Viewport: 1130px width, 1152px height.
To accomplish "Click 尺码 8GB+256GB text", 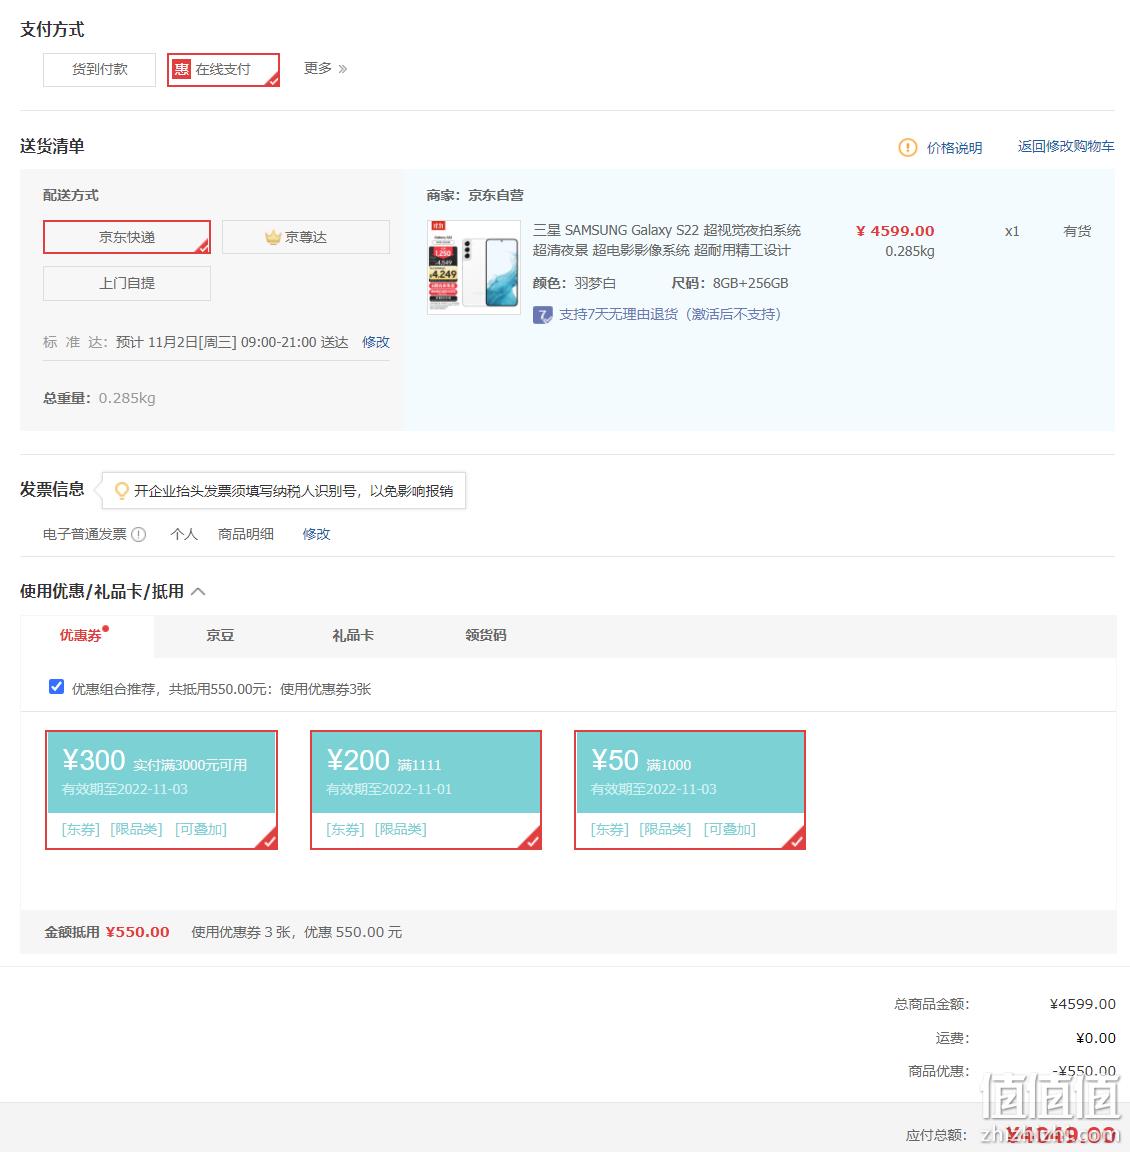I will click(730, 283).
